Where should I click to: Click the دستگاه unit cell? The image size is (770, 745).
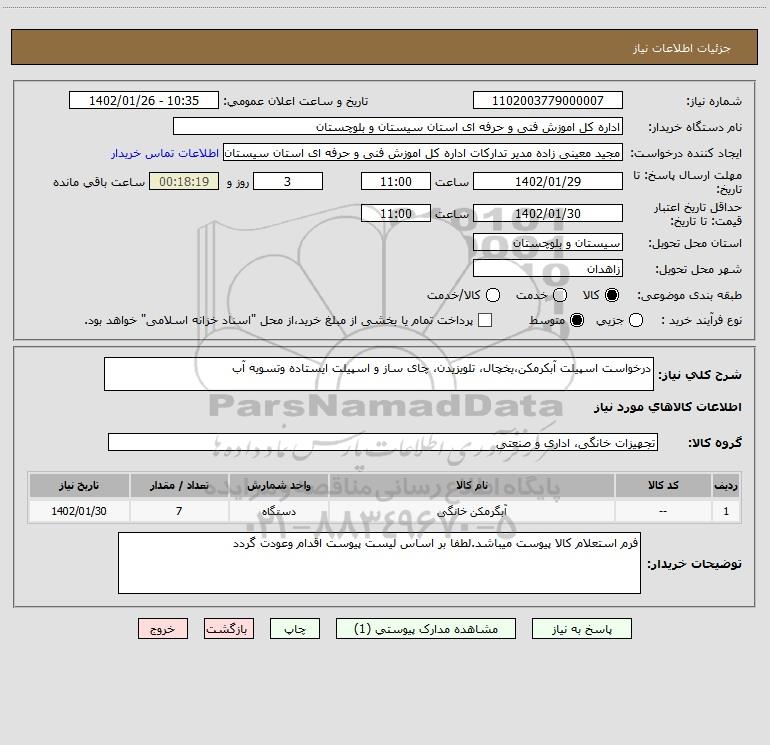(279, 511)
